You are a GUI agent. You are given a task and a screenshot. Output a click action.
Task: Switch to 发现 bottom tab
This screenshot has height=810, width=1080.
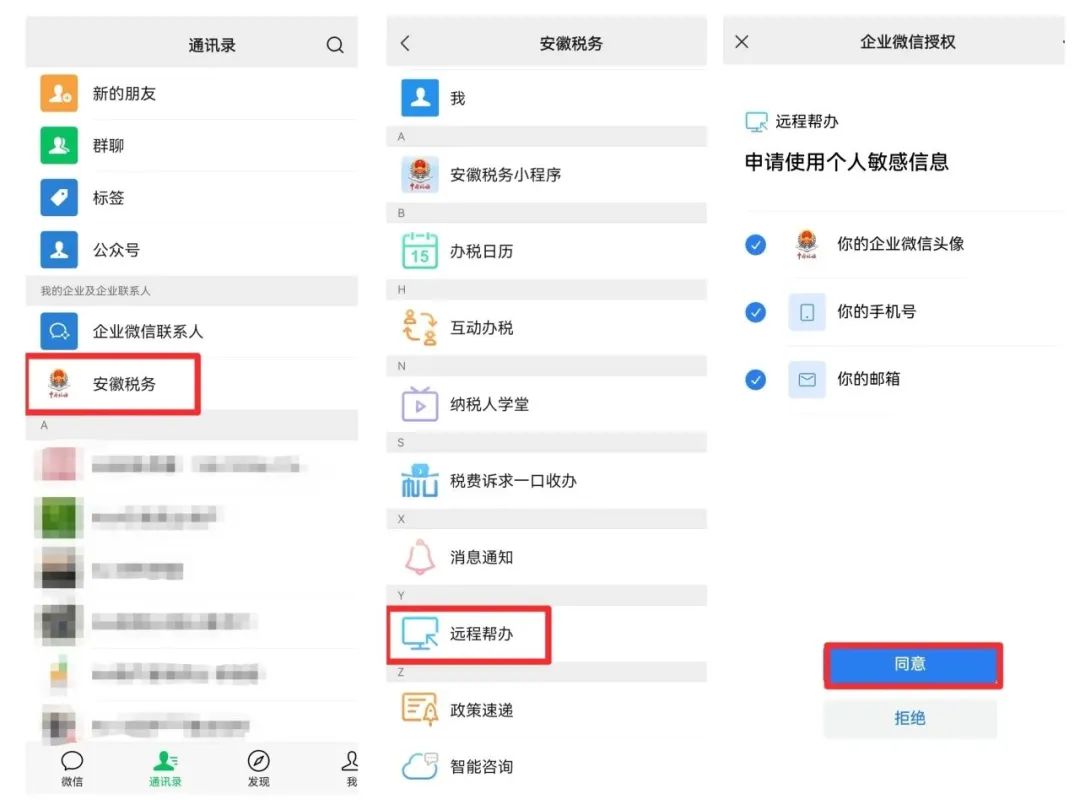click(258, 769)
